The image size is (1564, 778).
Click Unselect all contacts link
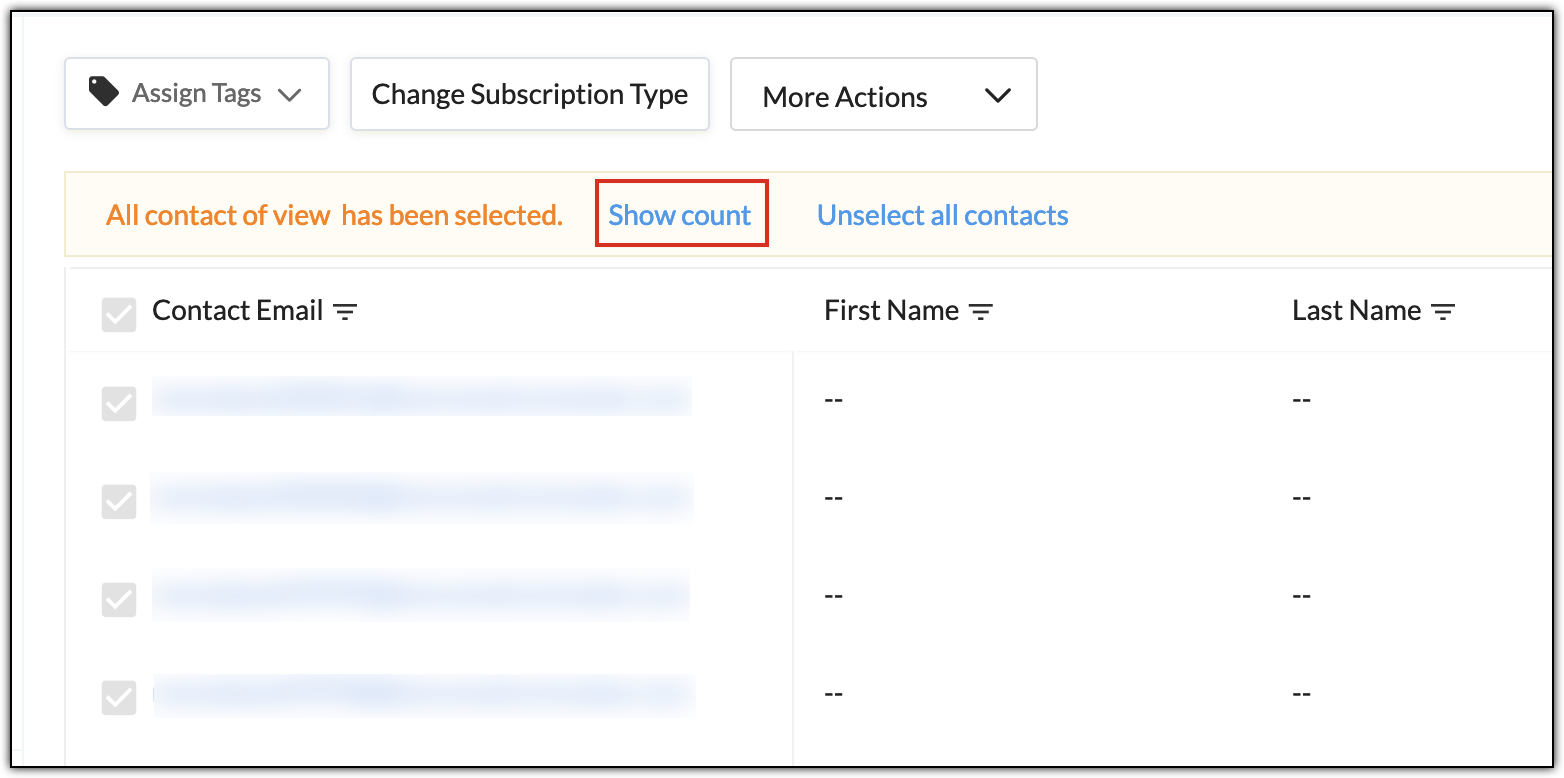point(942,215)
